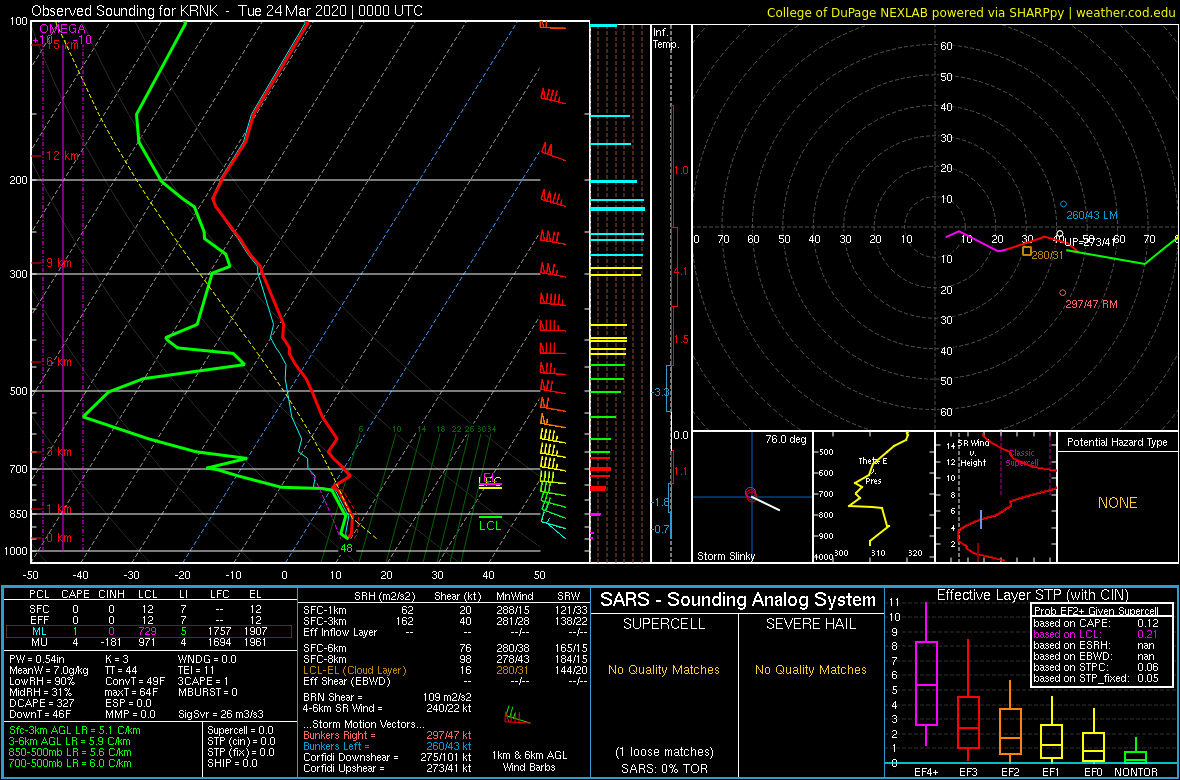This screenshot has height=780, width=1180.
Task: Click the SARS - Sounding Analog System heading
Action: 738,600
